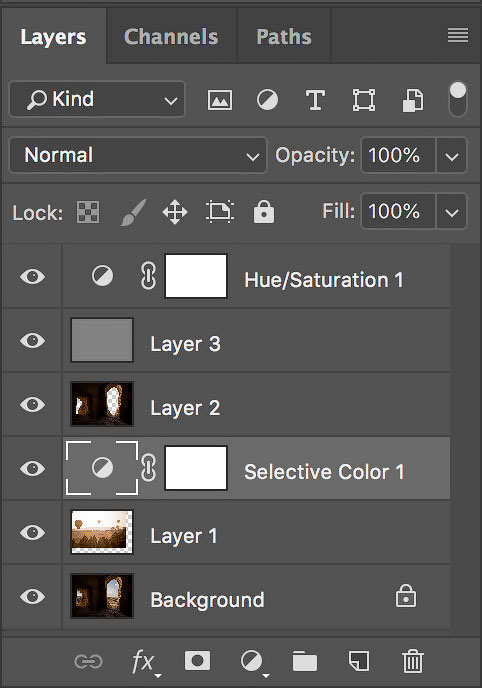Add a layer mask icon
This screenshot has height=688, width=482.
pos(197,661)
